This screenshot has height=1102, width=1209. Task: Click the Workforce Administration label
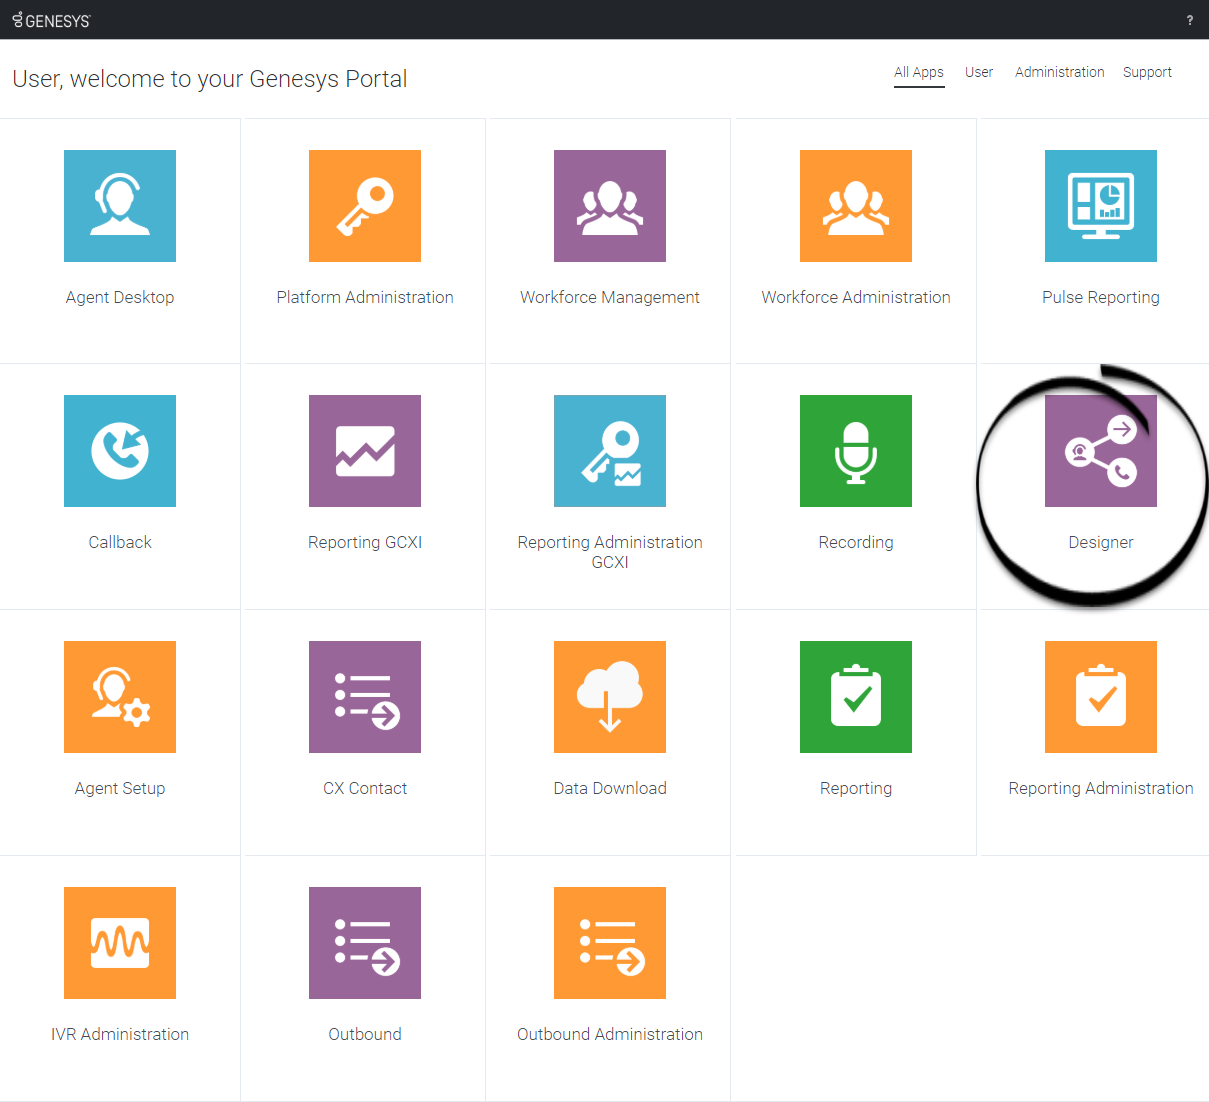tap(856, 297)
